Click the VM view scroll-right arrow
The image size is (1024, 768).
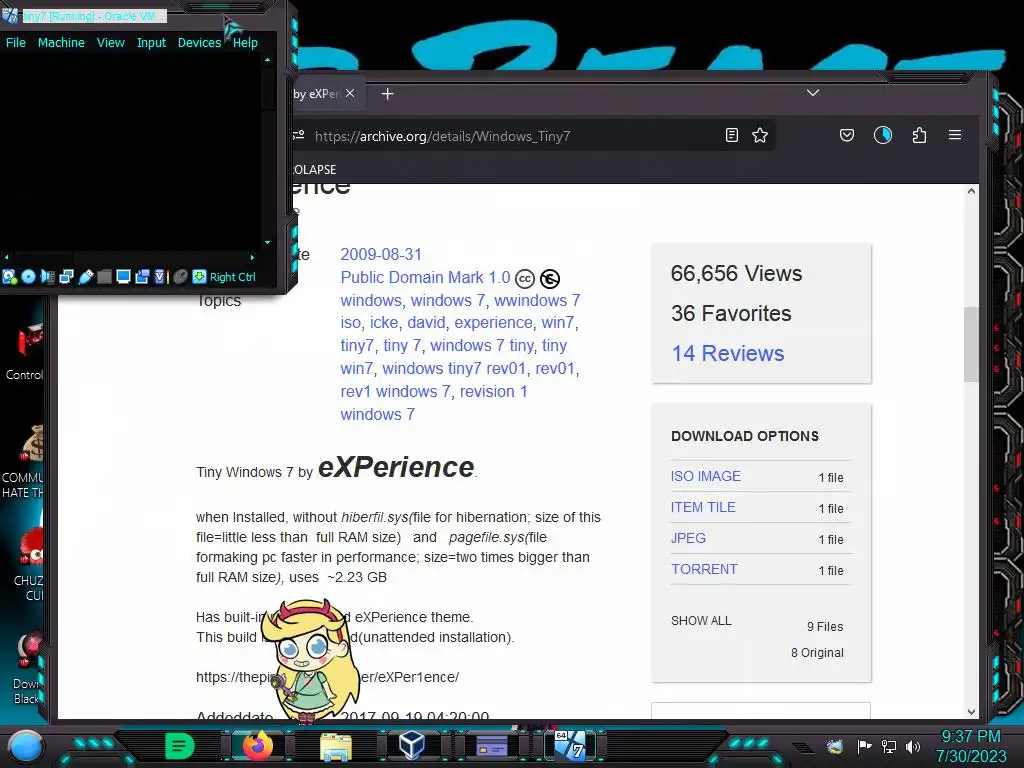point(252,257)
